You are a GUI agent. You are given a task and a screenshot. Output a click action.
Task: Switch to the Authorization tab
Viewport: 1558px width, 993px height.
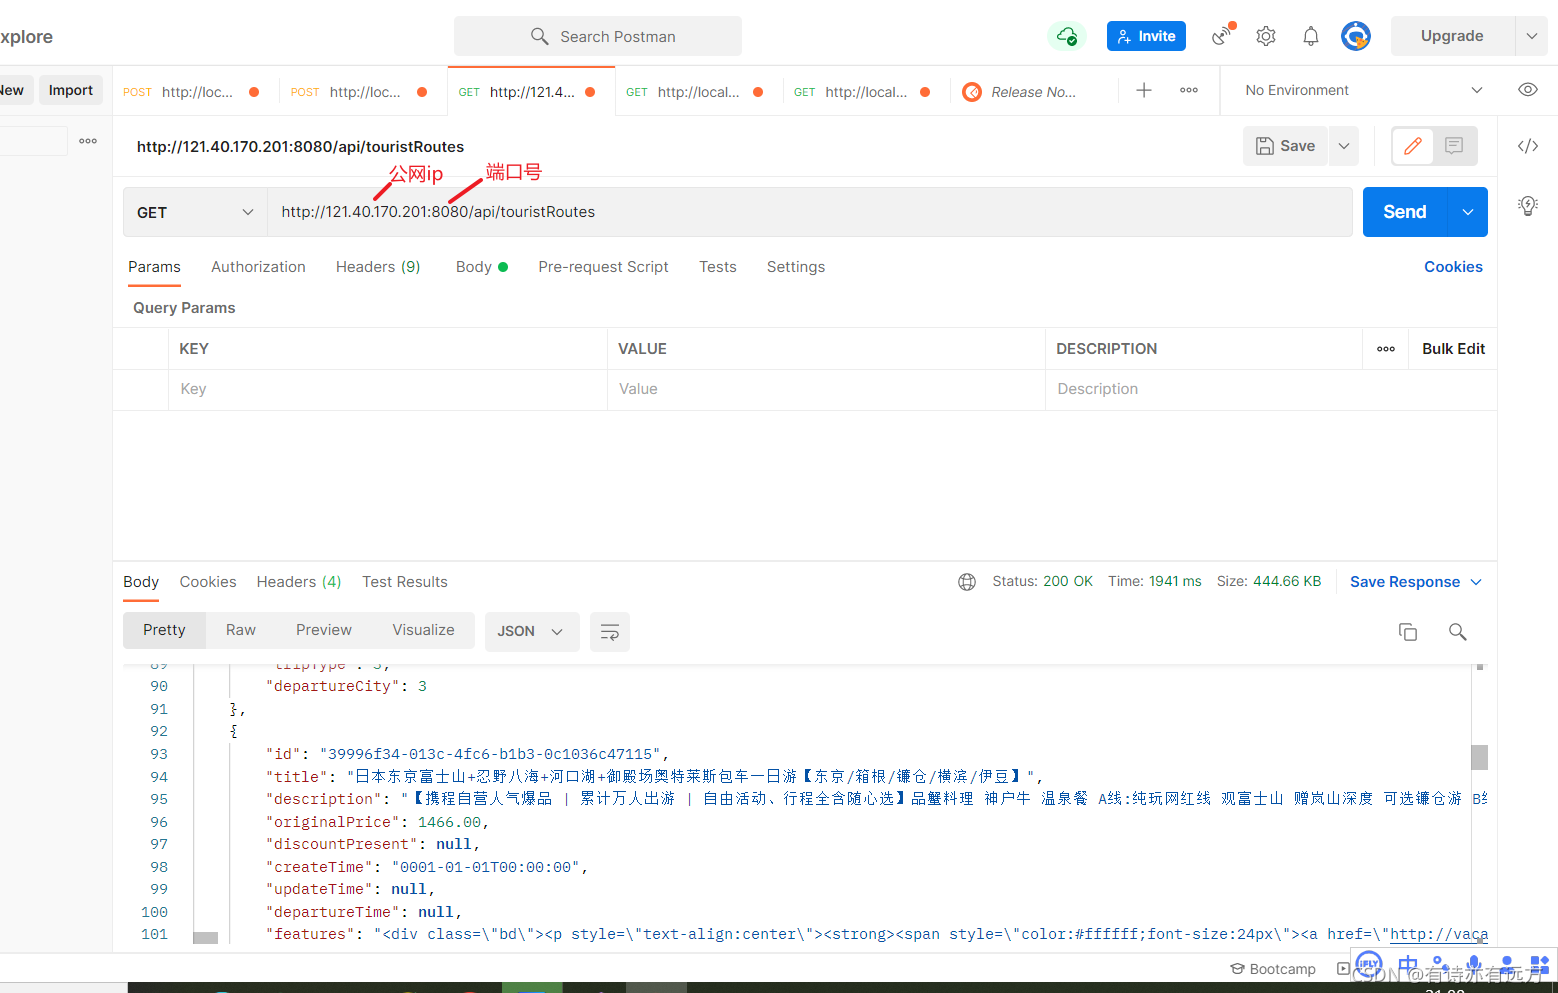(258, 267)
